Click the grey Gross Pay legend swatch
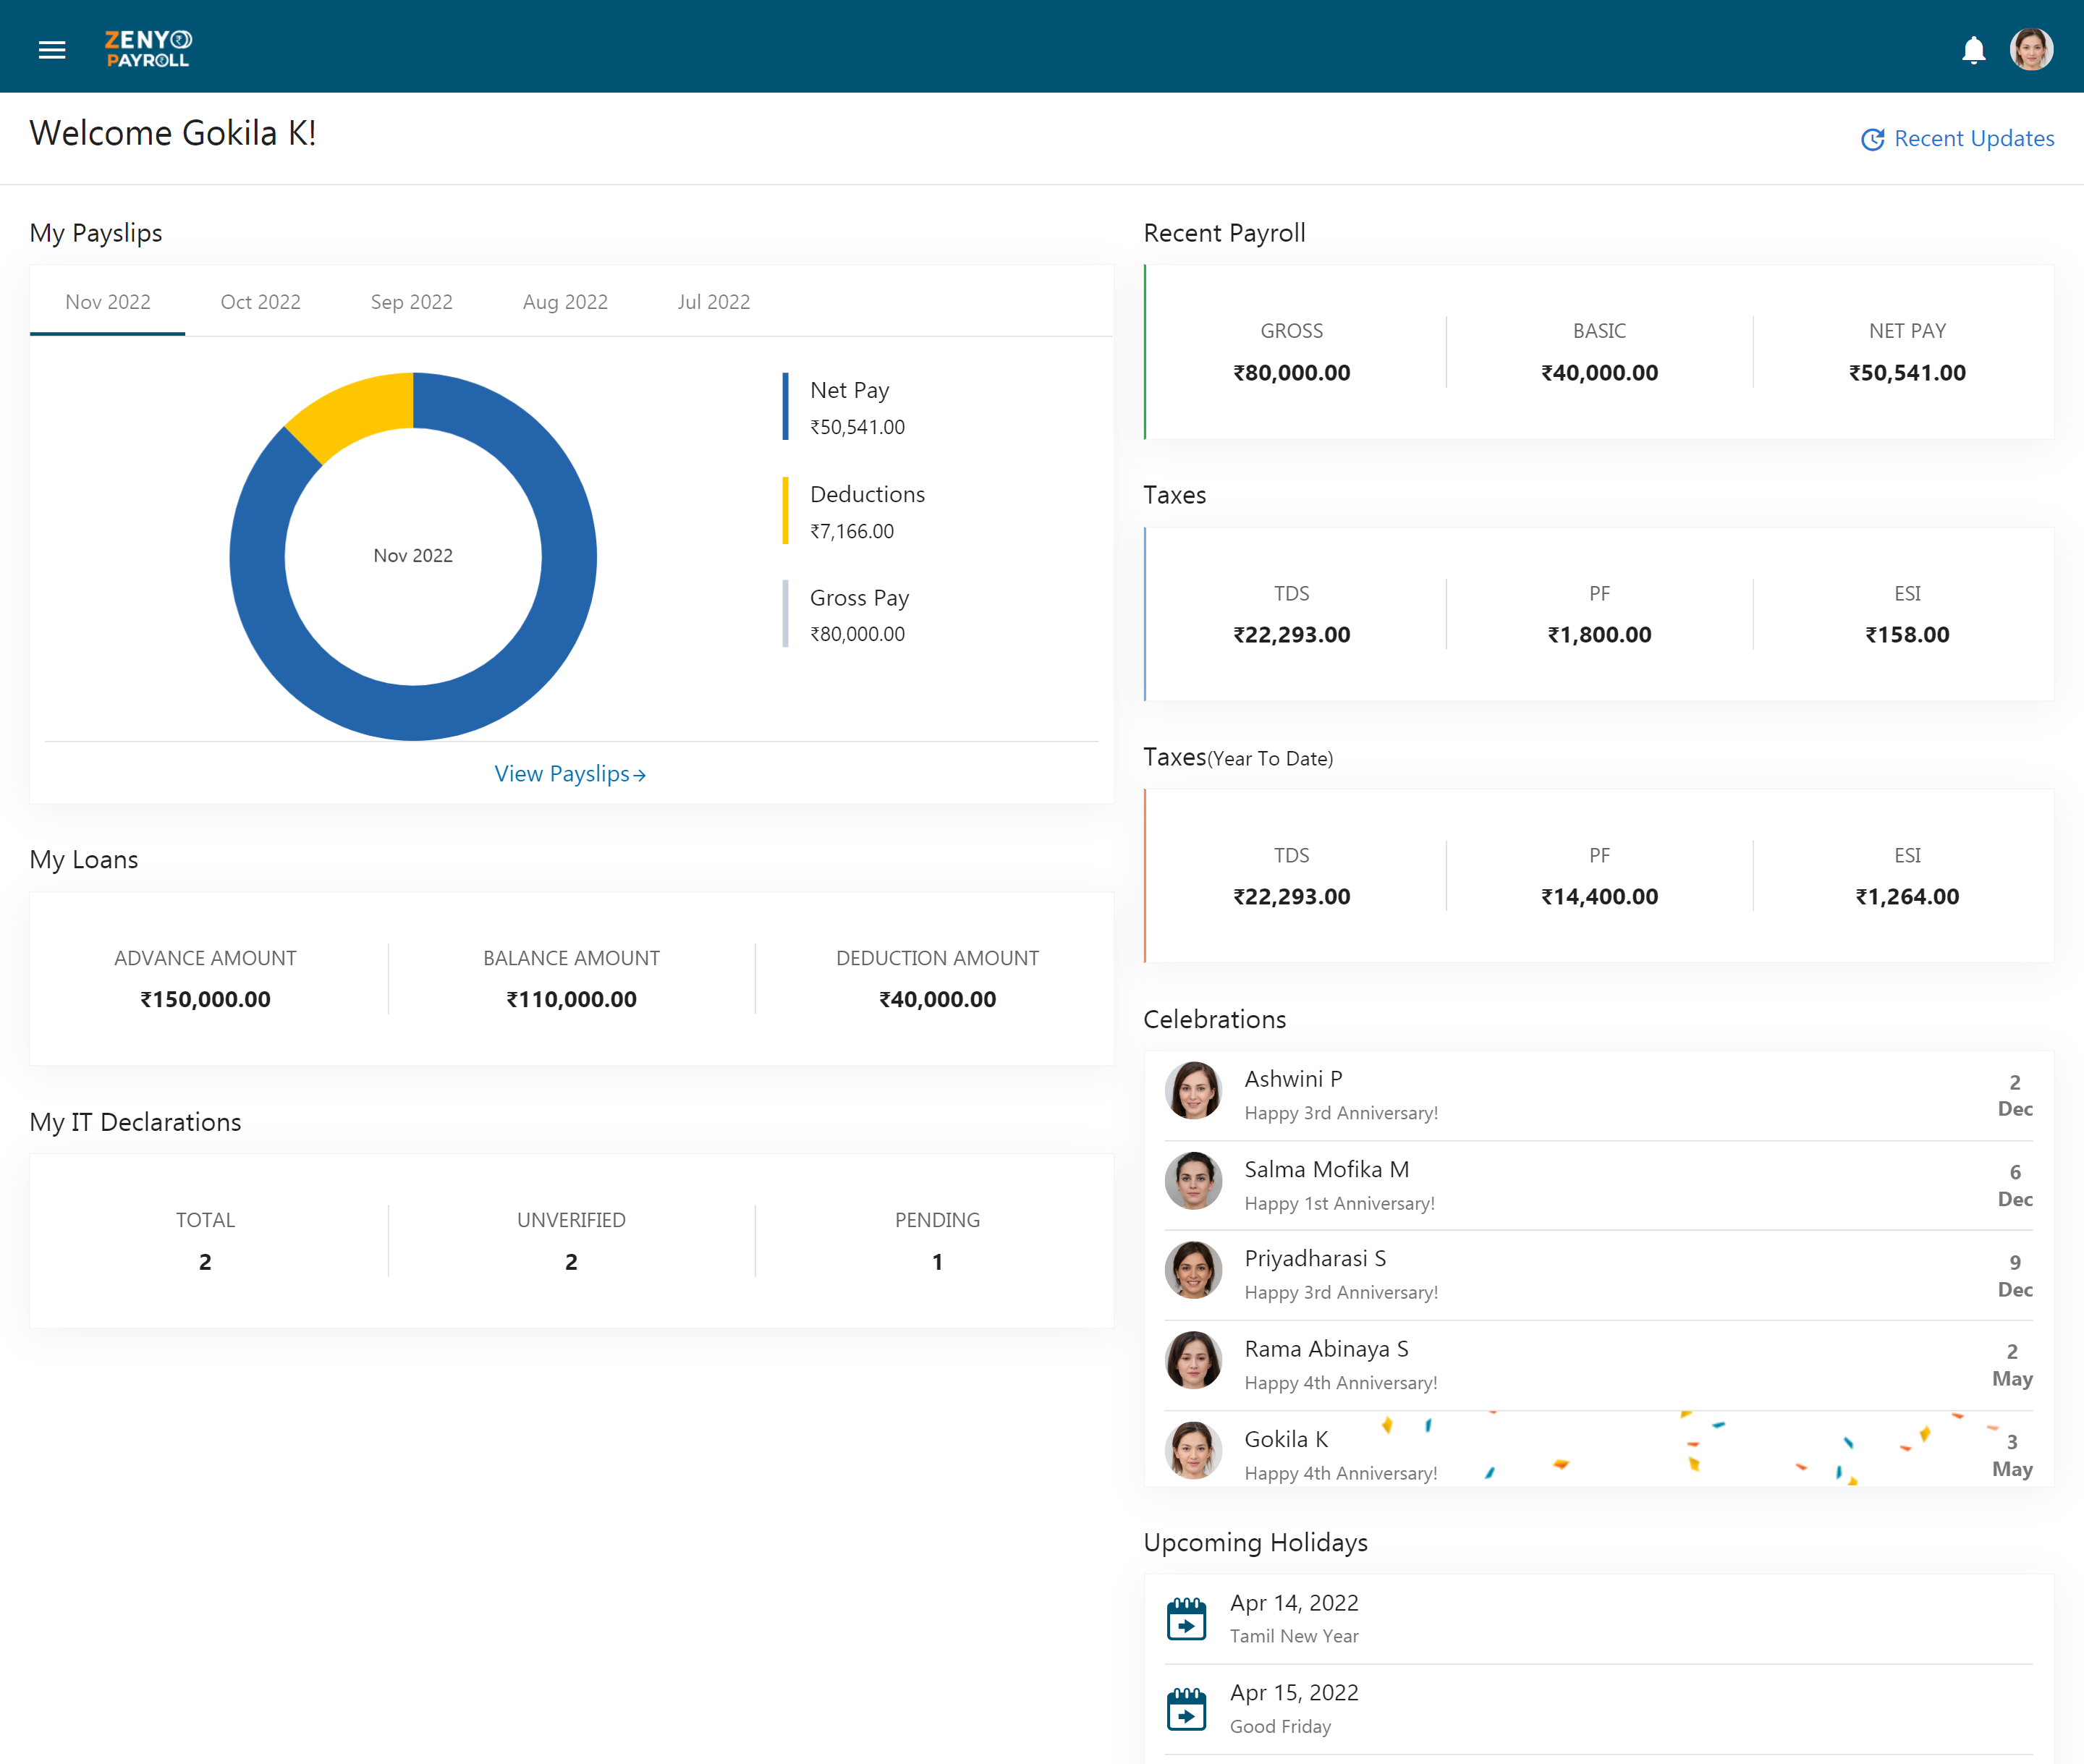 pyautogui.click(x=785, y=614)
